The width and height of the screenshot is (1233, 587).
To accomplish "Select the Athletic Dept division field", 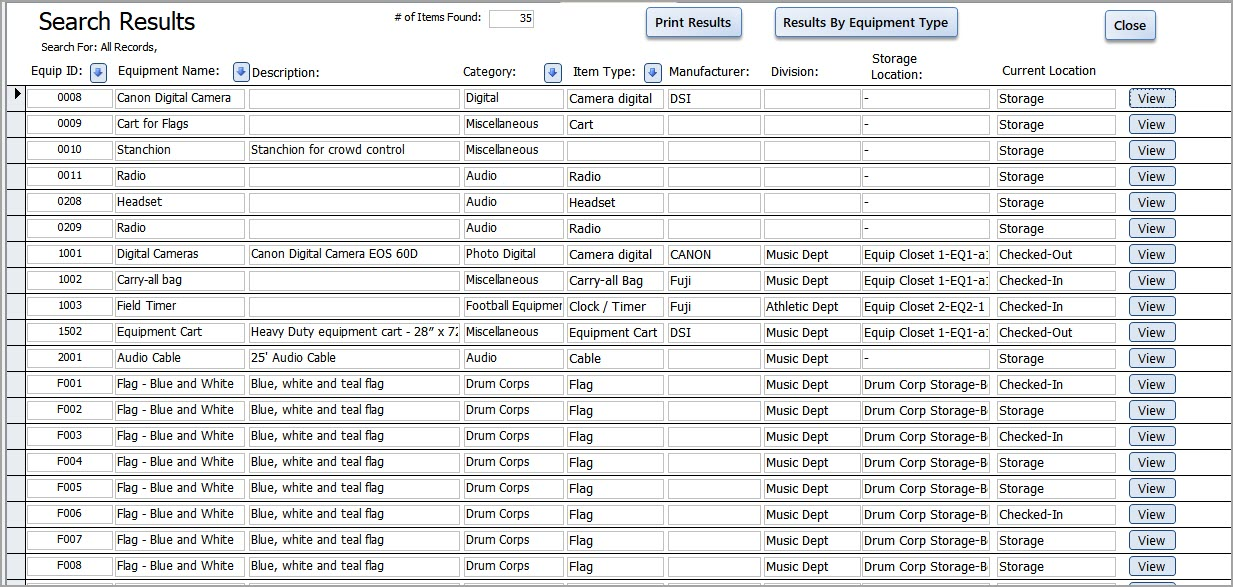I will point(811,306).
